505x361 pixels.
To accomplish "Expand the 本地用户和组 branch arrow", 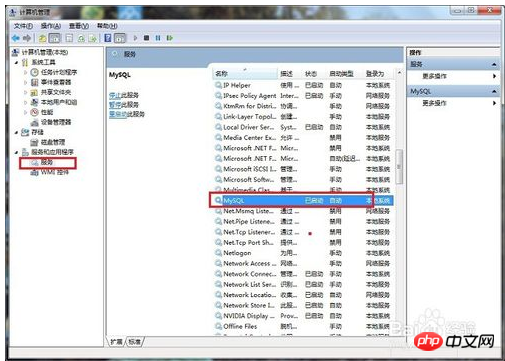I will tap(26, 102).
